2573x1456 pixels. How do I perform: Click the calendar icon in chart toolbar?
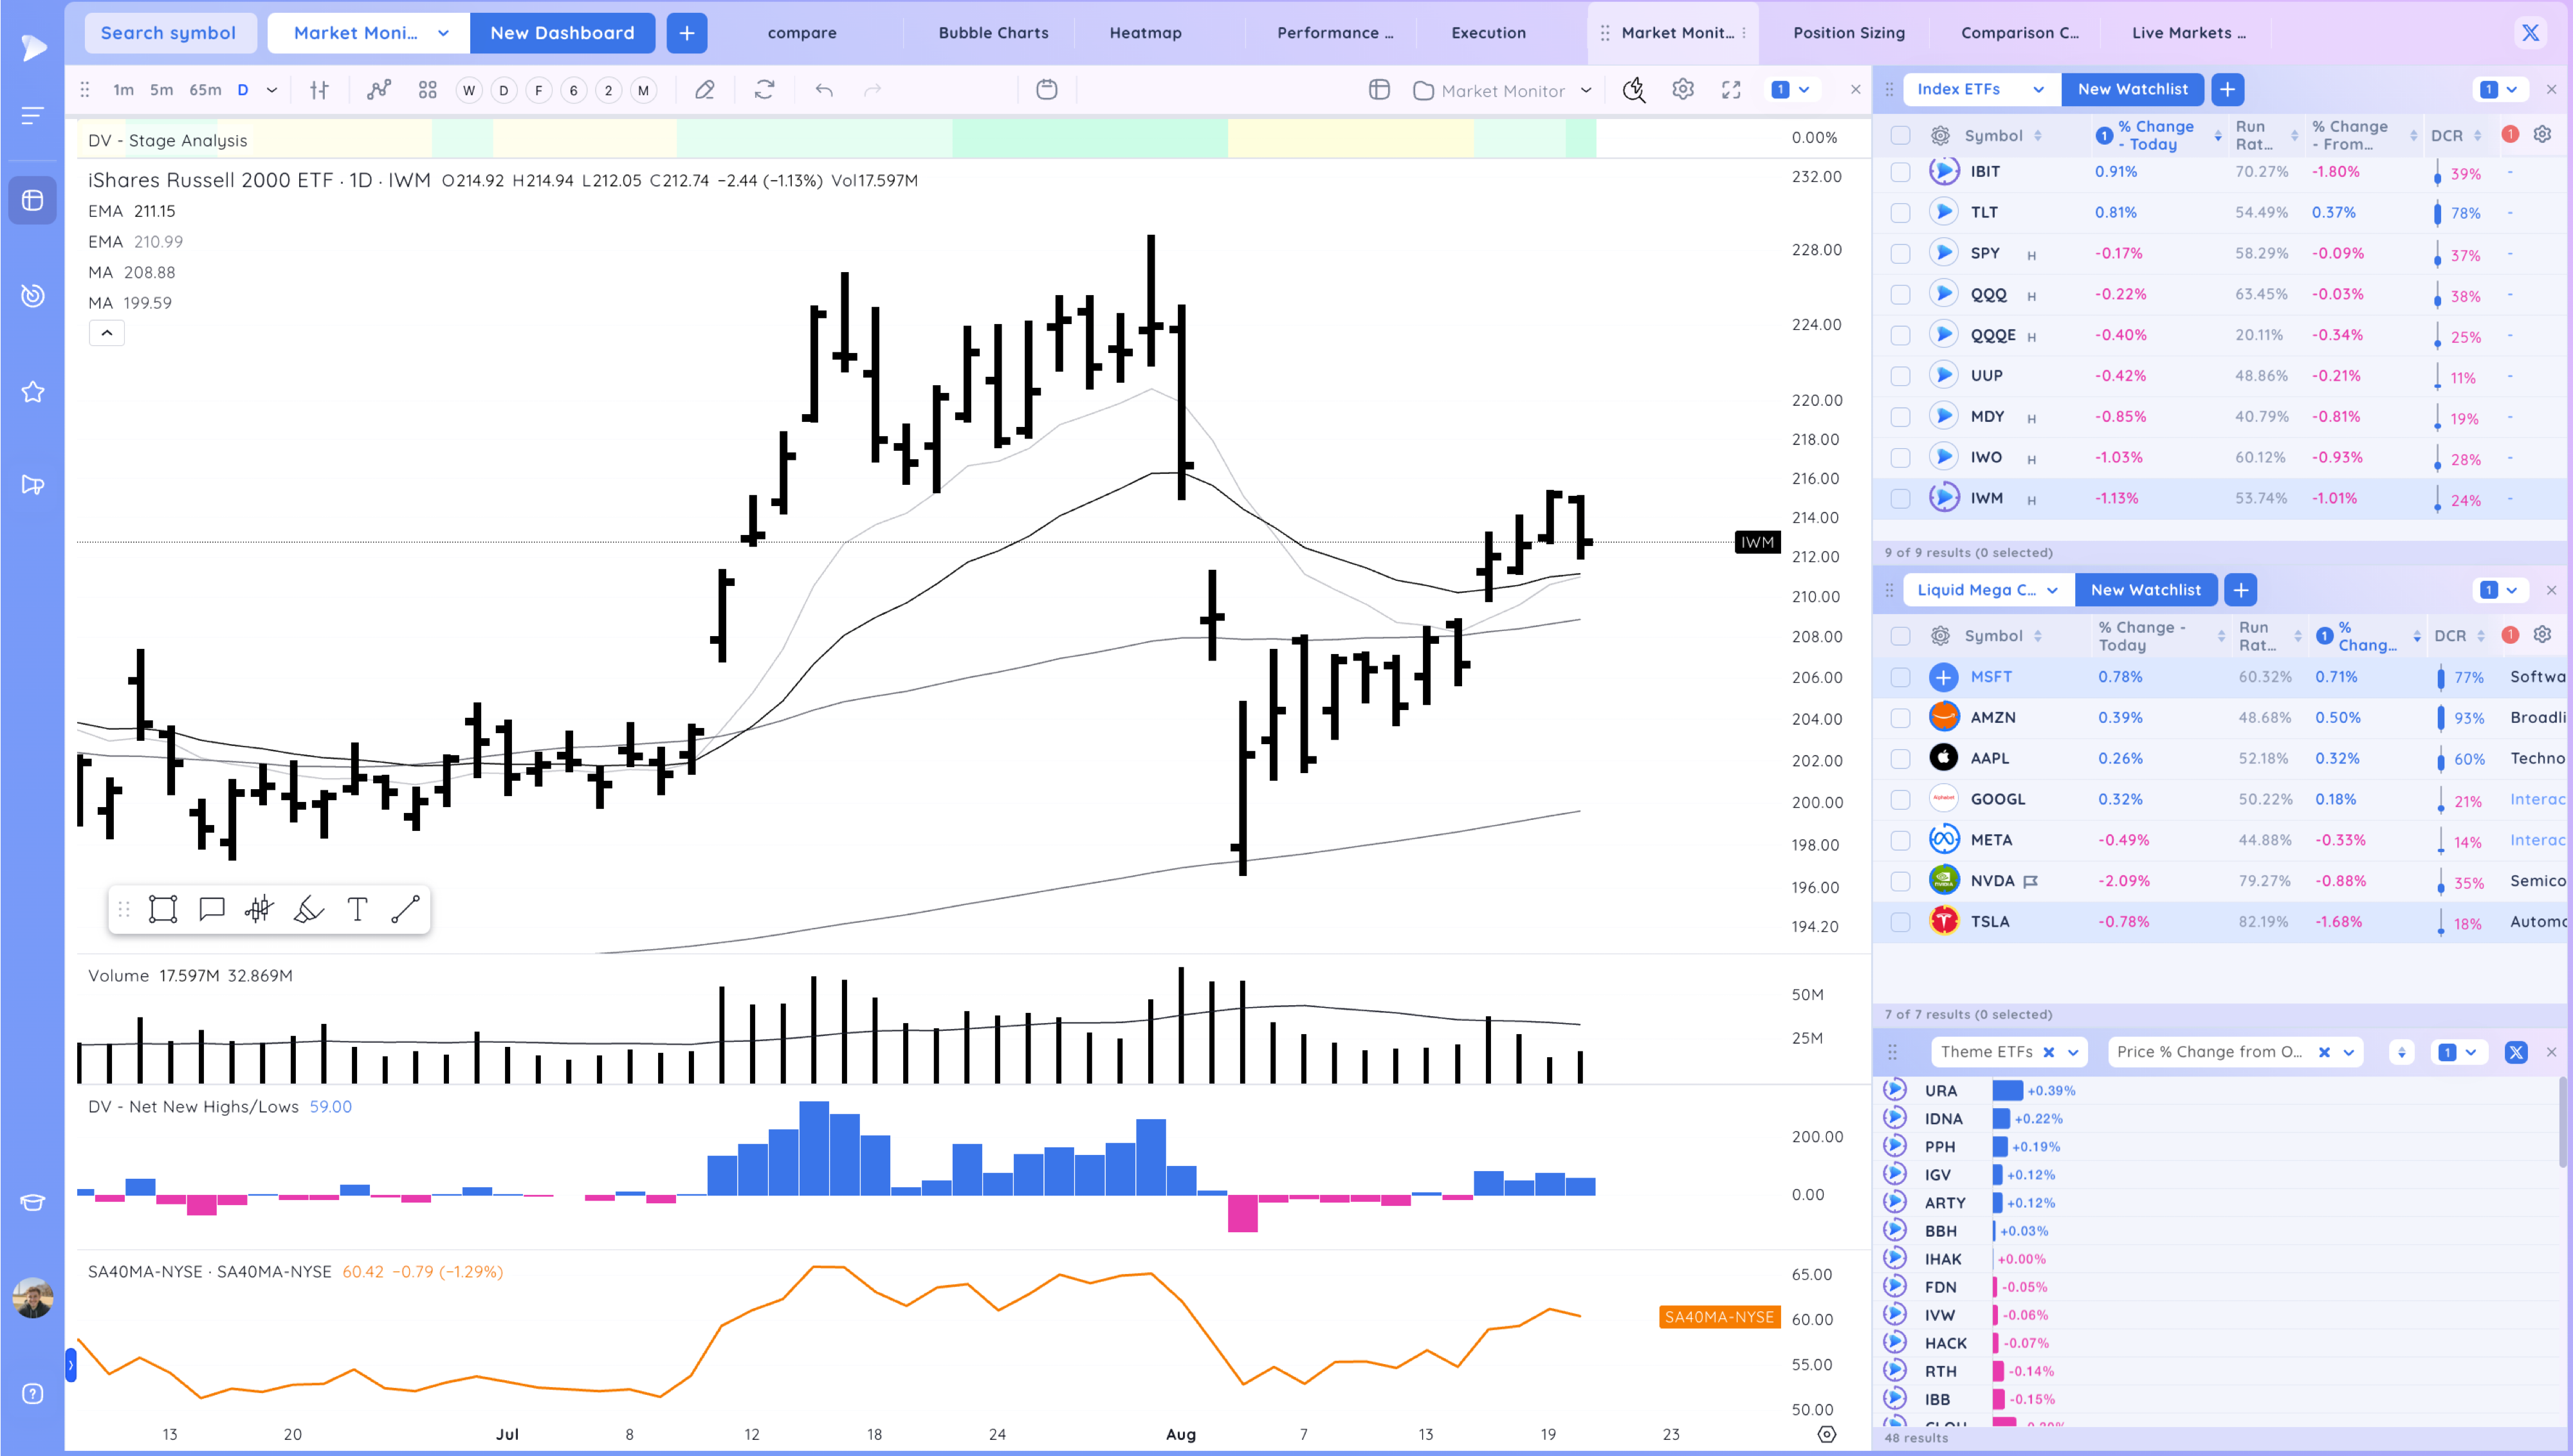pos(1046,90)
